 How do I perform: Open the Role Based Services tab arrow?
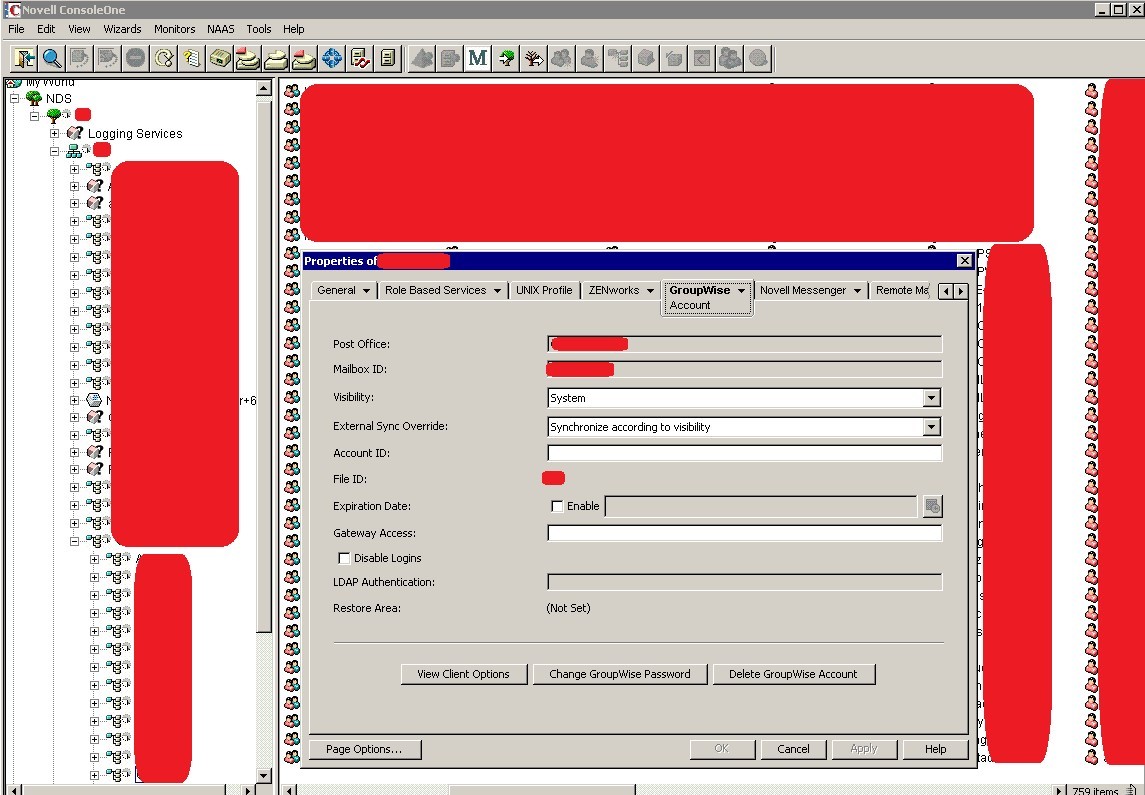point(497,291)
